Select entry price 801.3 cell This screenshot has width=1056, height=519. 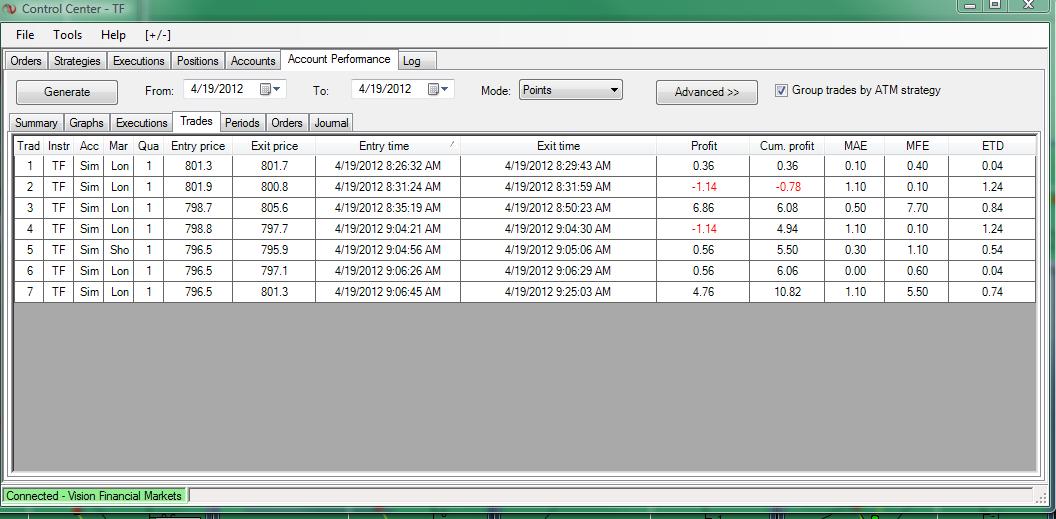click(x=198, y=166)
